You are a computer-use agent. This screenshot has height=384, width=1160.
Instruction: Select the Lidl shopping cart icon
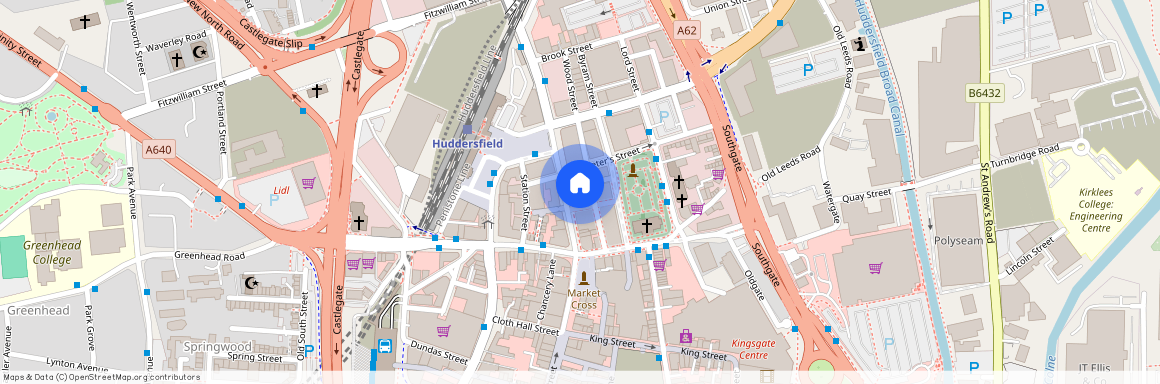tap(308, 183)
